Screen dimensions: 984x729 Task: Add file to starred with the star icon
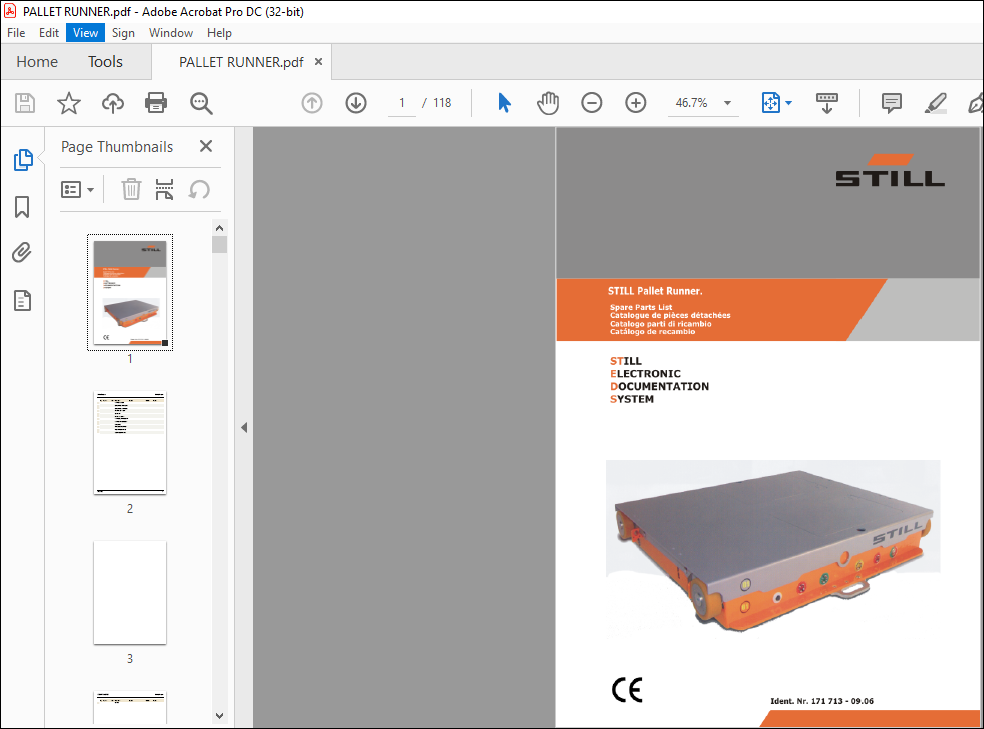(68, 103)
